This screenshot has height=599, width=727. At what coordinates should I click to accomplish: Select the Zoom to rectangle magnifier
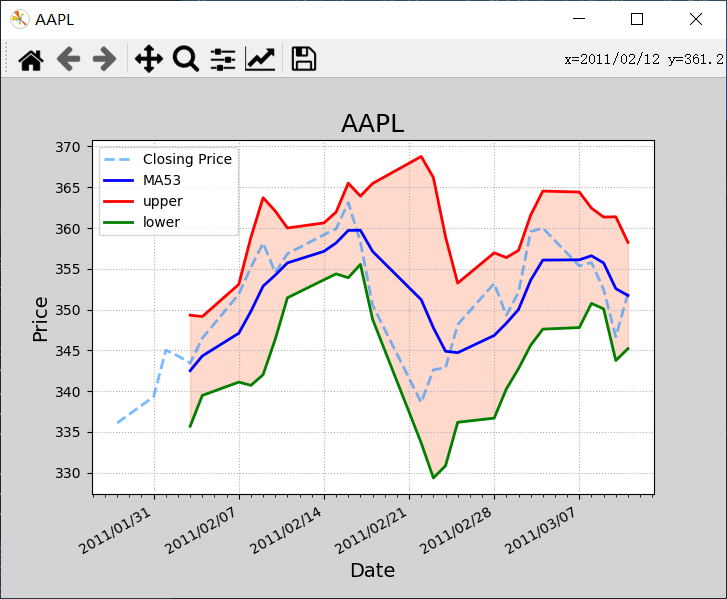(x=186, y=59)
